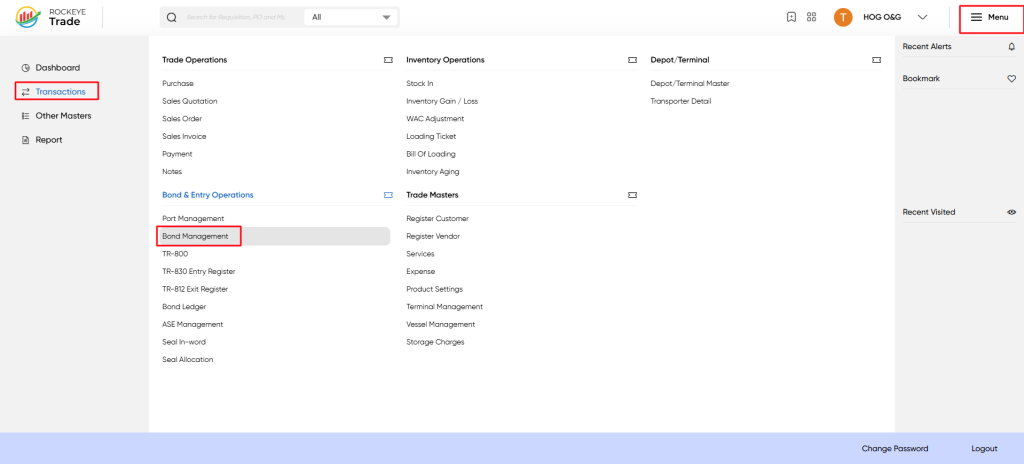The width and height of the screenshot is (1024, 464).
Task: Open Bill Of Loading
Action: (431, 154)
